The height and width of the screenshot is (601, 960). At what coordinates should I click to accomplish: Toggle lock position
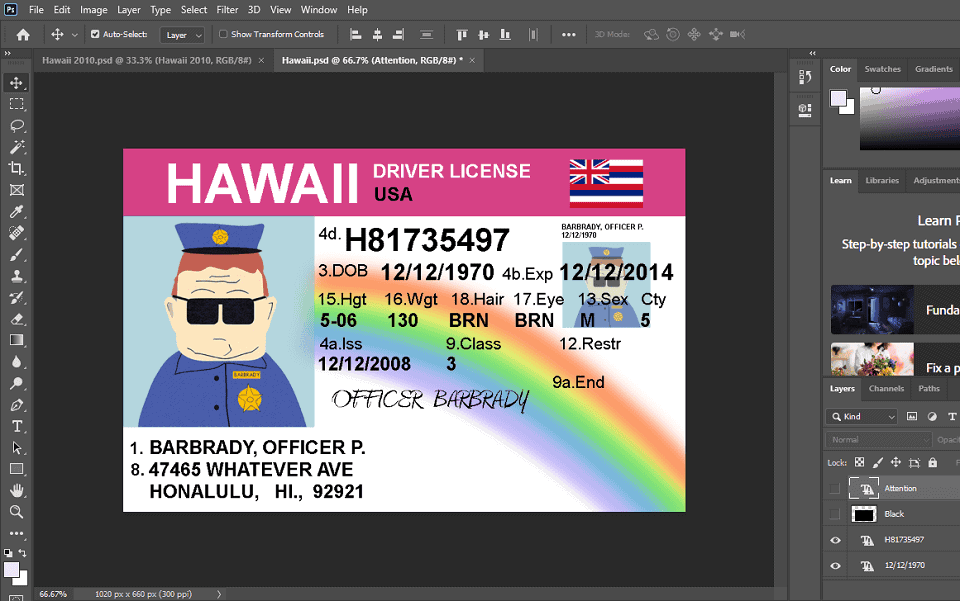(896, 463)
